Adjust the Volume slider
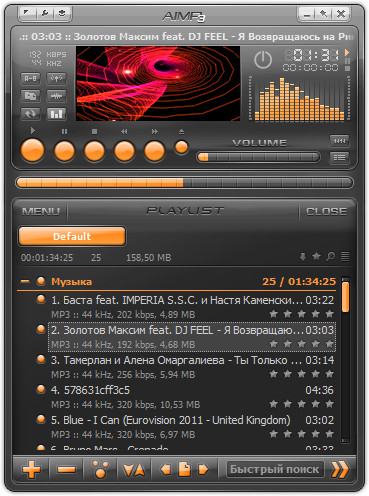The height and width of the screenshot is (496, 369). point(258,157)
